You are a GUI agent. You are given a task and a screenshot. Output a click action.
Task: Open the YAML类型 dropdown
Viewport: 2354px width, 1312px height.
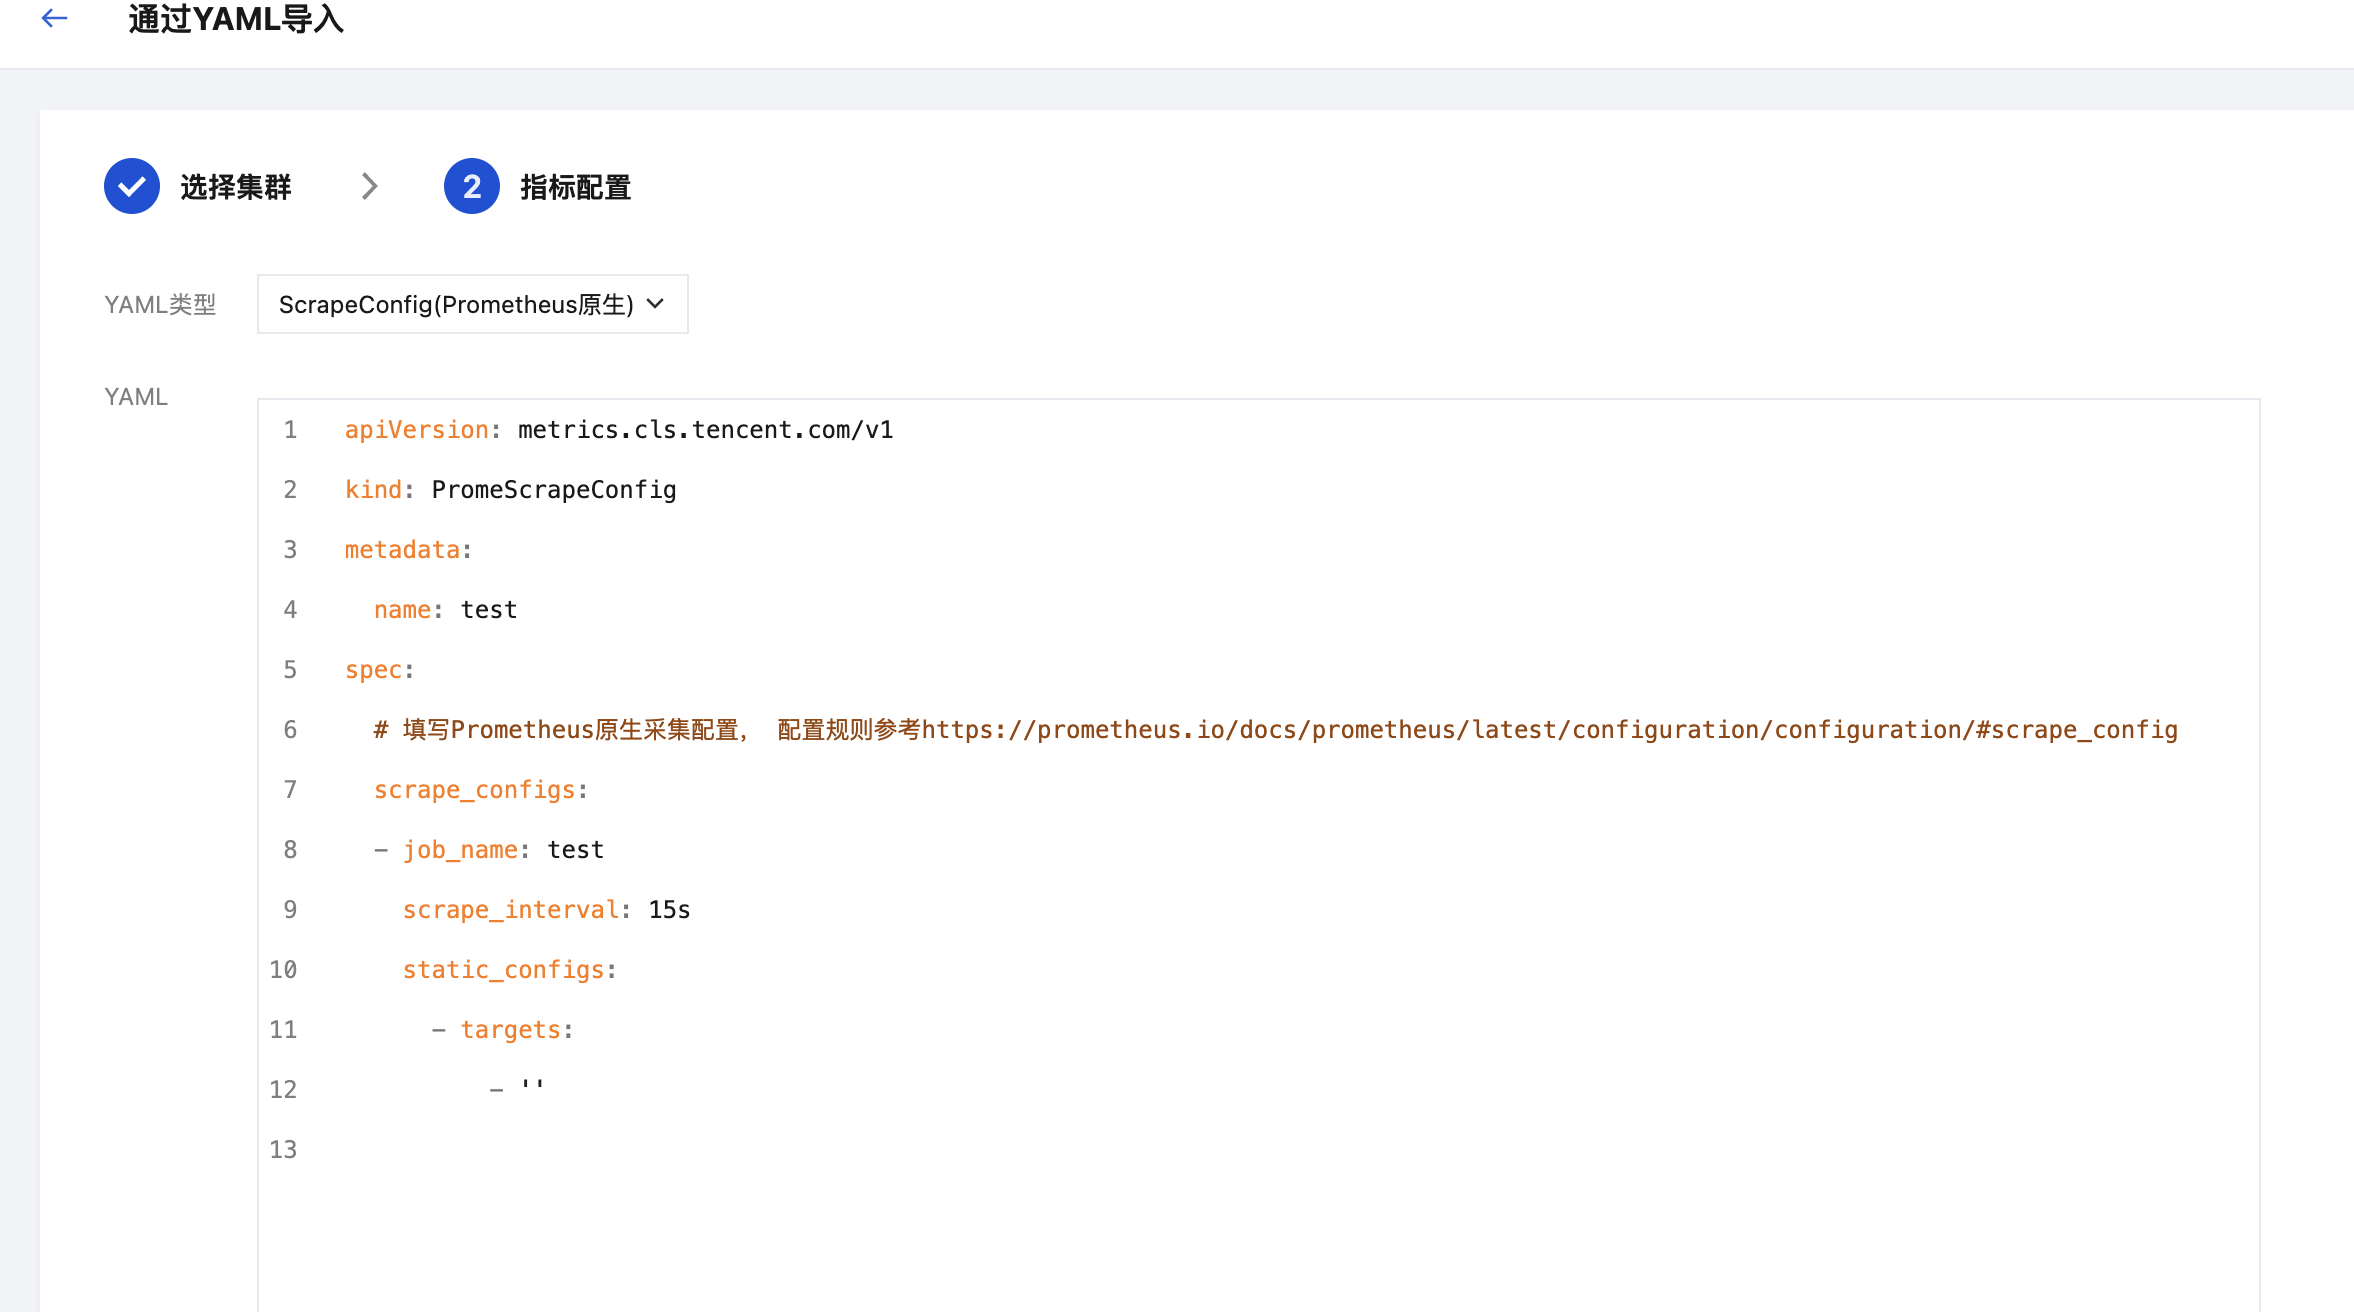pos(456,304)
